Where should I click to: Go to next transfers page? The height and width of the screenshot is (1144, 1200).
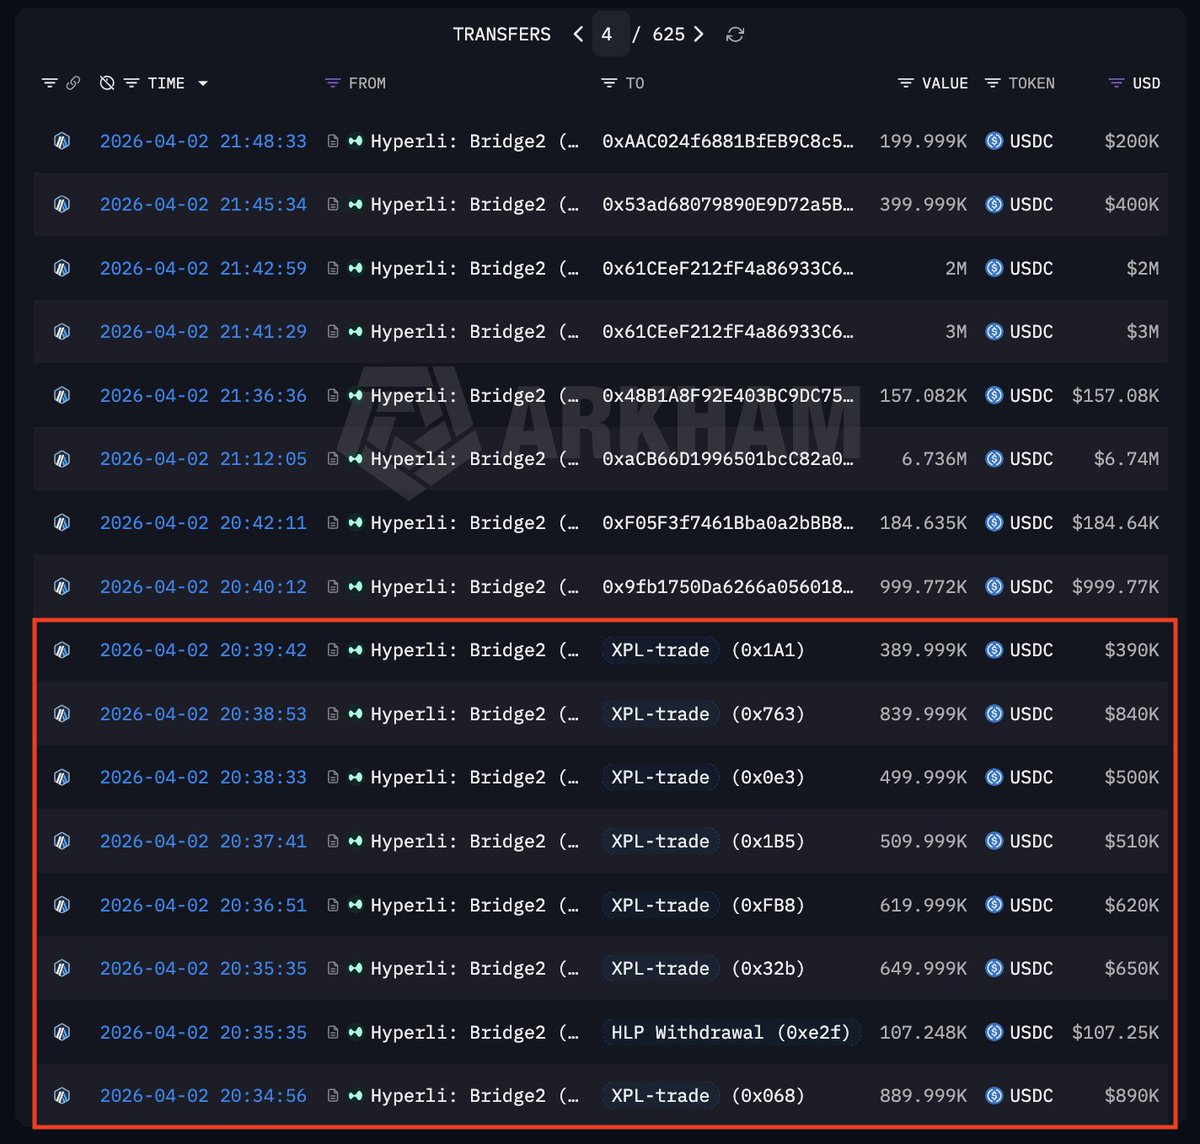click(x=699, y=35)
